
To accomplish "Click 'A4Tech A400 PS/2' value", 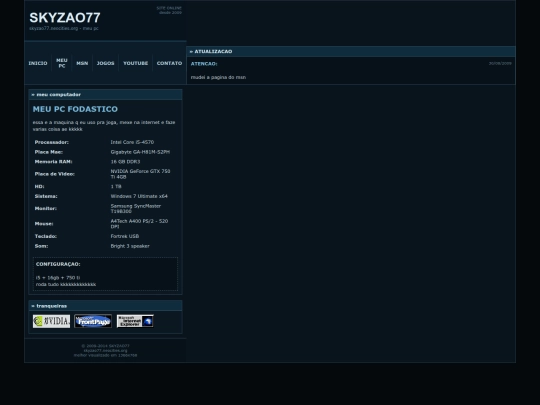I will click(x=139, y=224).
